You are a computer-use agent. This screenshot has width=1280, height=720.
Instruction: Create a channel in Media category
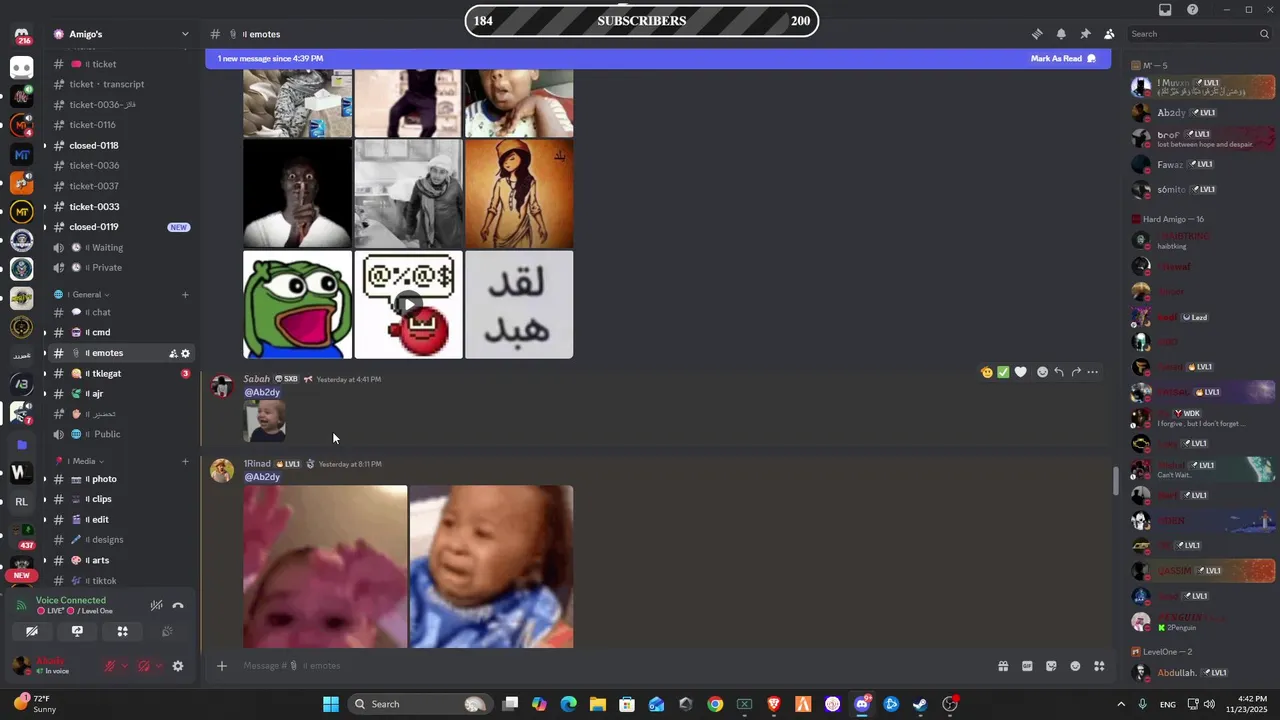pos(185,461)
